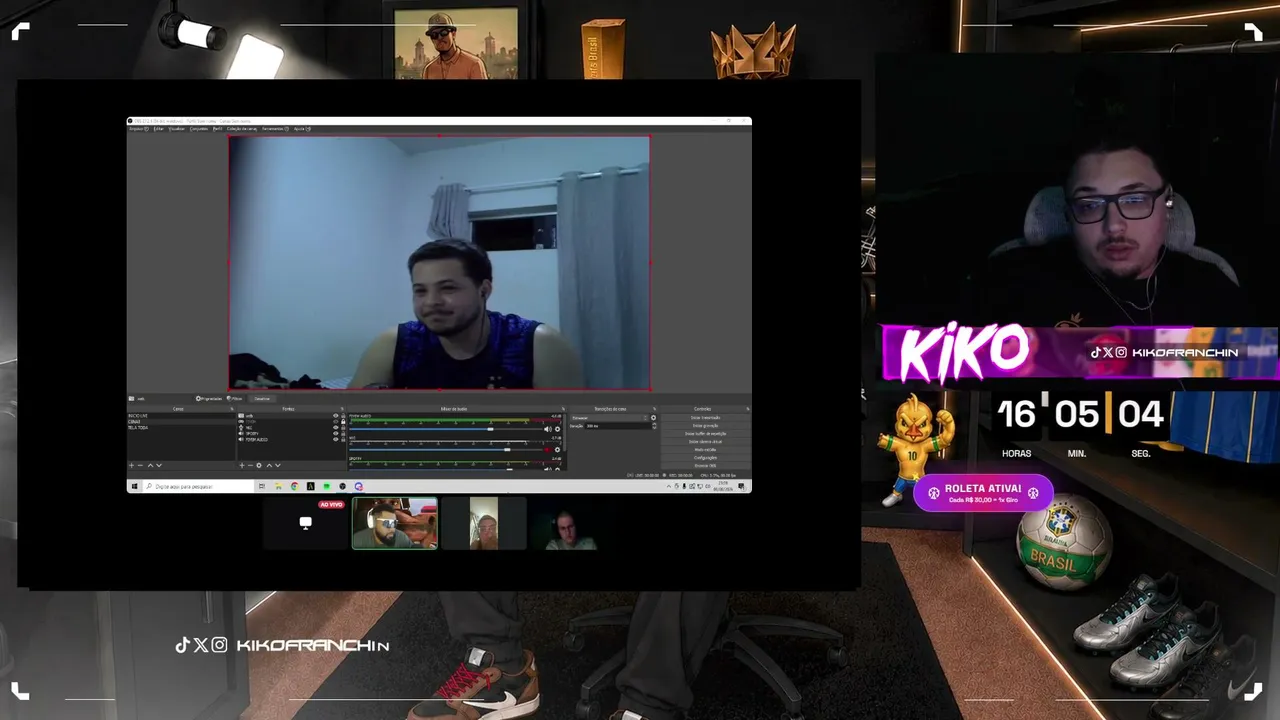The width and height of the screenshot is (1280, 720).
Task: Undock the Controles panel via header icon
Action: pyautogui.click(x=748, y=409)
